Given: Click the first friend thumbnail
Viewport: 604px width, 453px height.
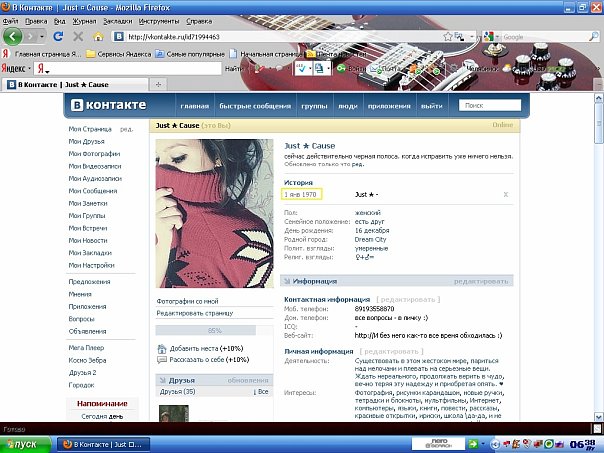Looking at the screenshot, I should [174, 413].
